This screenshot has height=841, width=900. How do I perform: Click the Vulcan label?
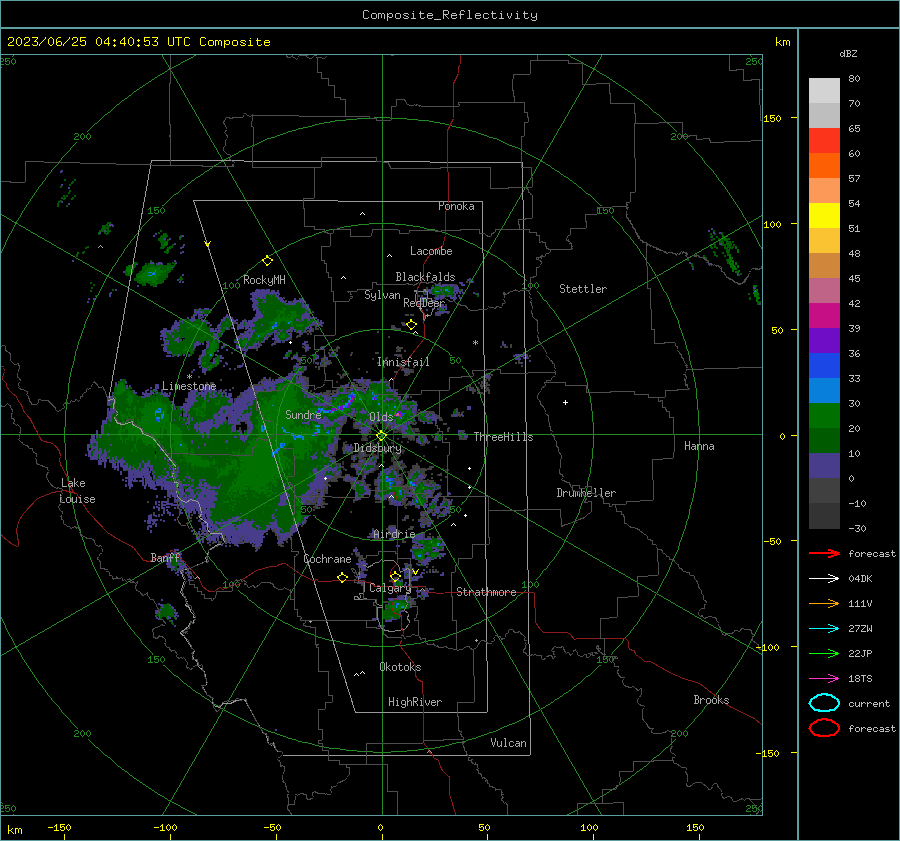(508, 743)
